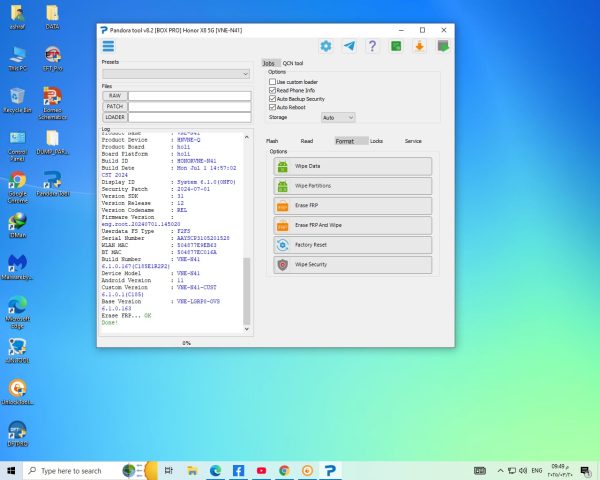This screenshot has height=480, width=600.
Task: Select Borneo Schematics desktop shortcut
Action: tap(52, 103)
